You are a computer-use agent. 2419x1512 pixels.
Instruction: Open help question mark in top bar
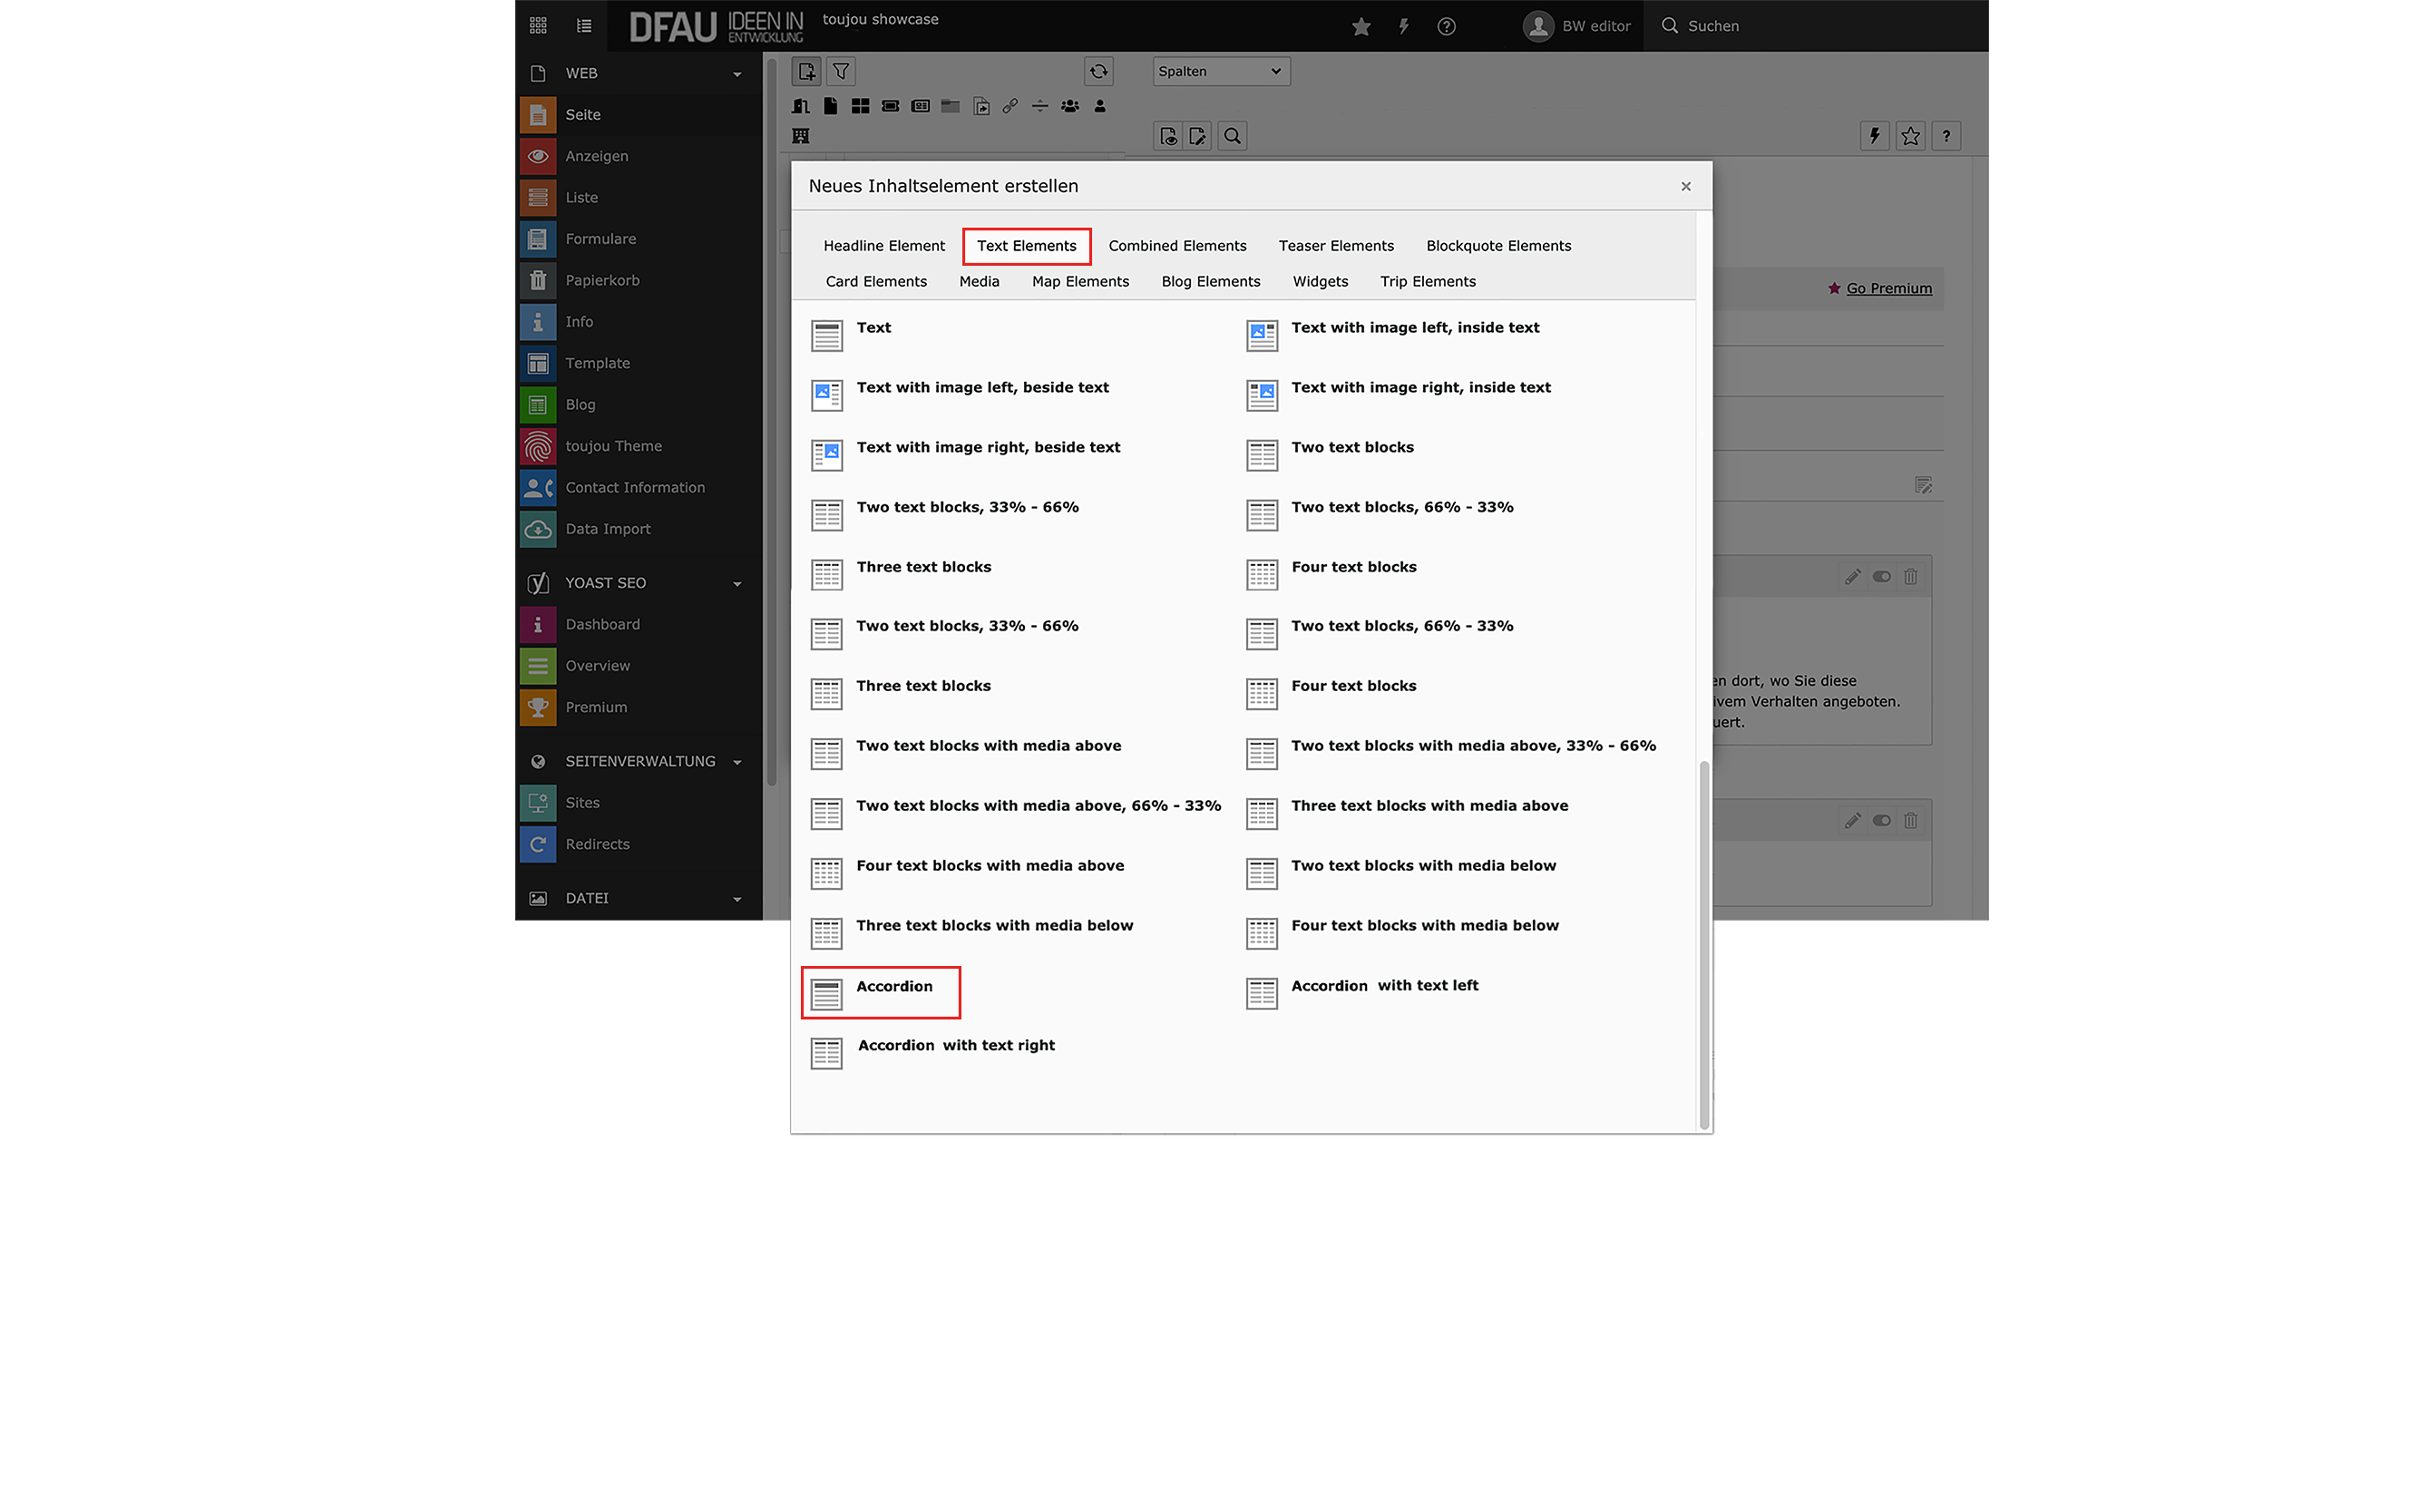[x=1446, y=26]
